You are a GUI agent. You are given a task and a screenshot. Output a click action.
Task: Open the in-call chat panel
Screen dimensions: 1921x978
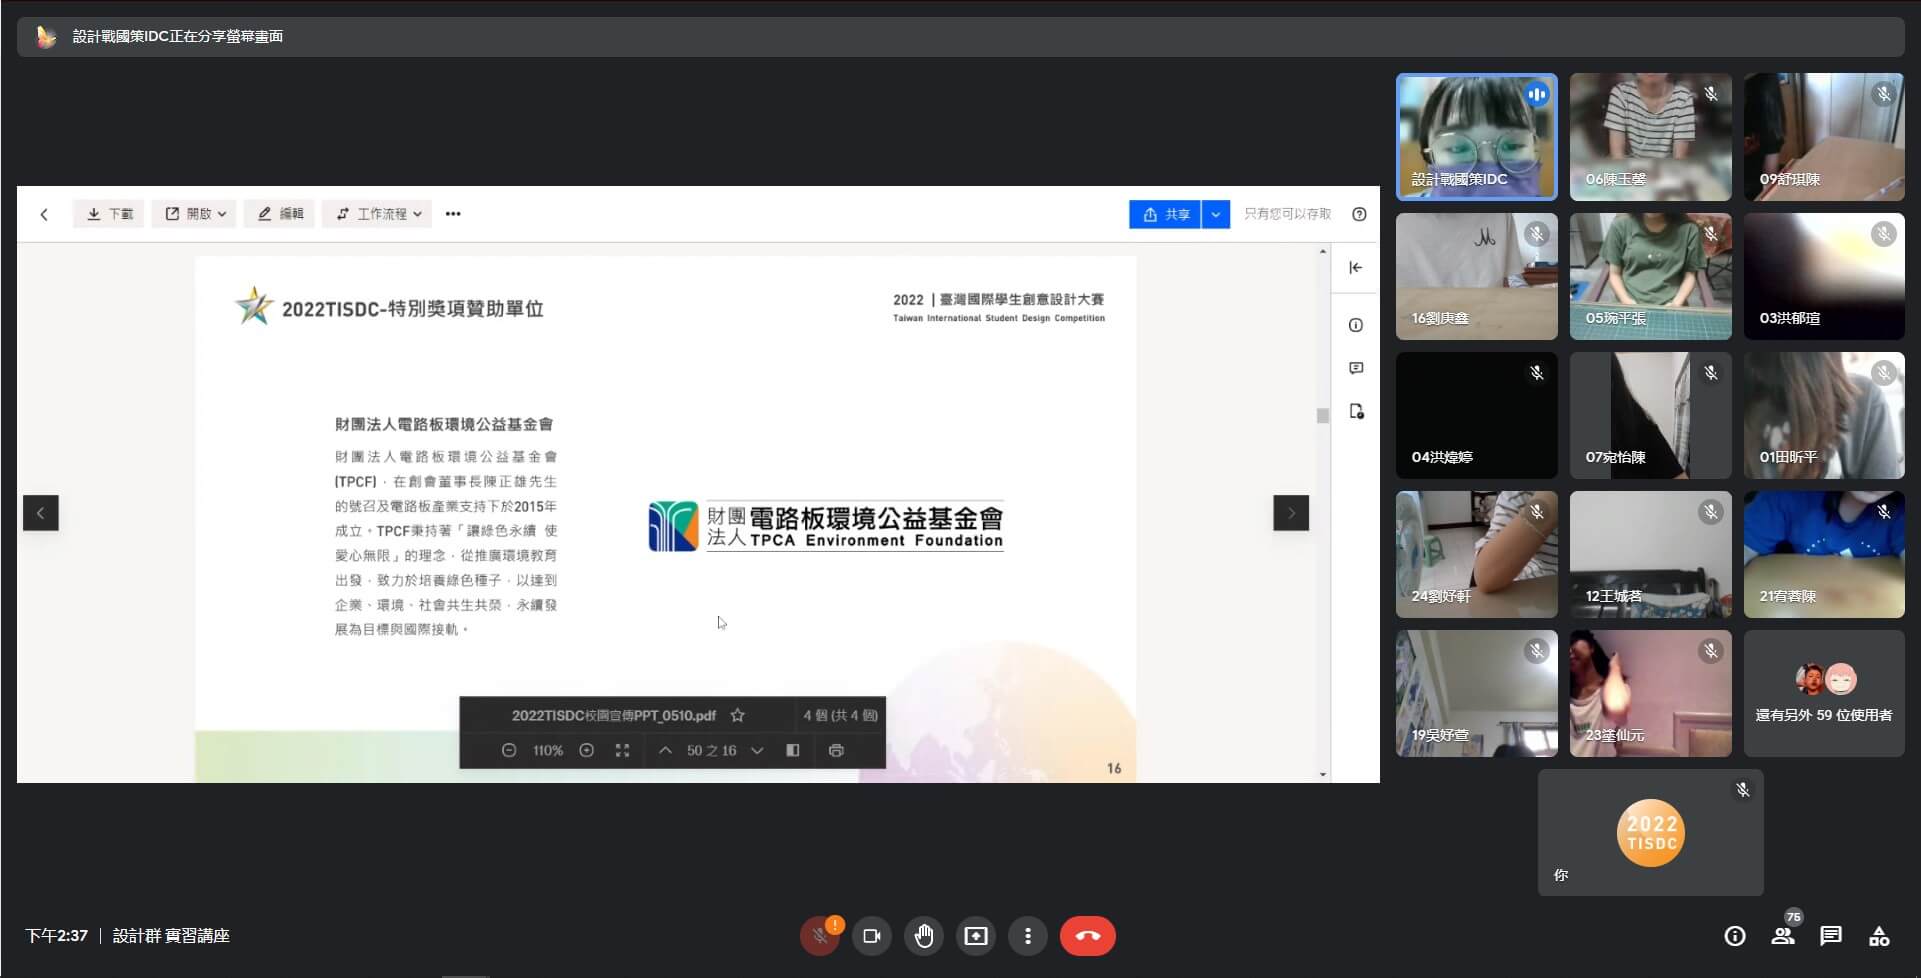coord(1830,936)
